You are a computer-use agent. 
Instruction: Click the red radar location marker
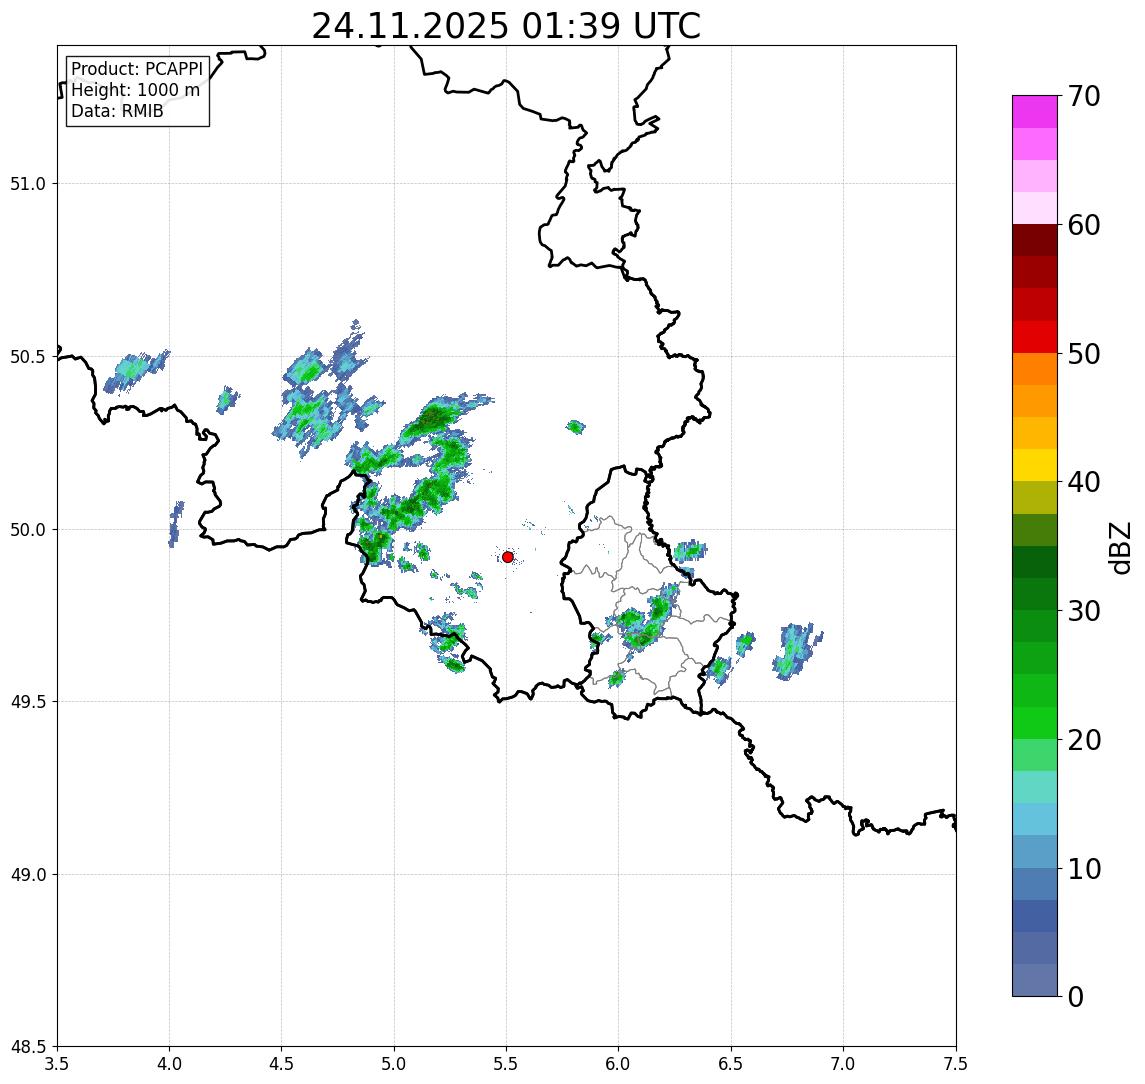pyautogui.click(x=508, y=557)
